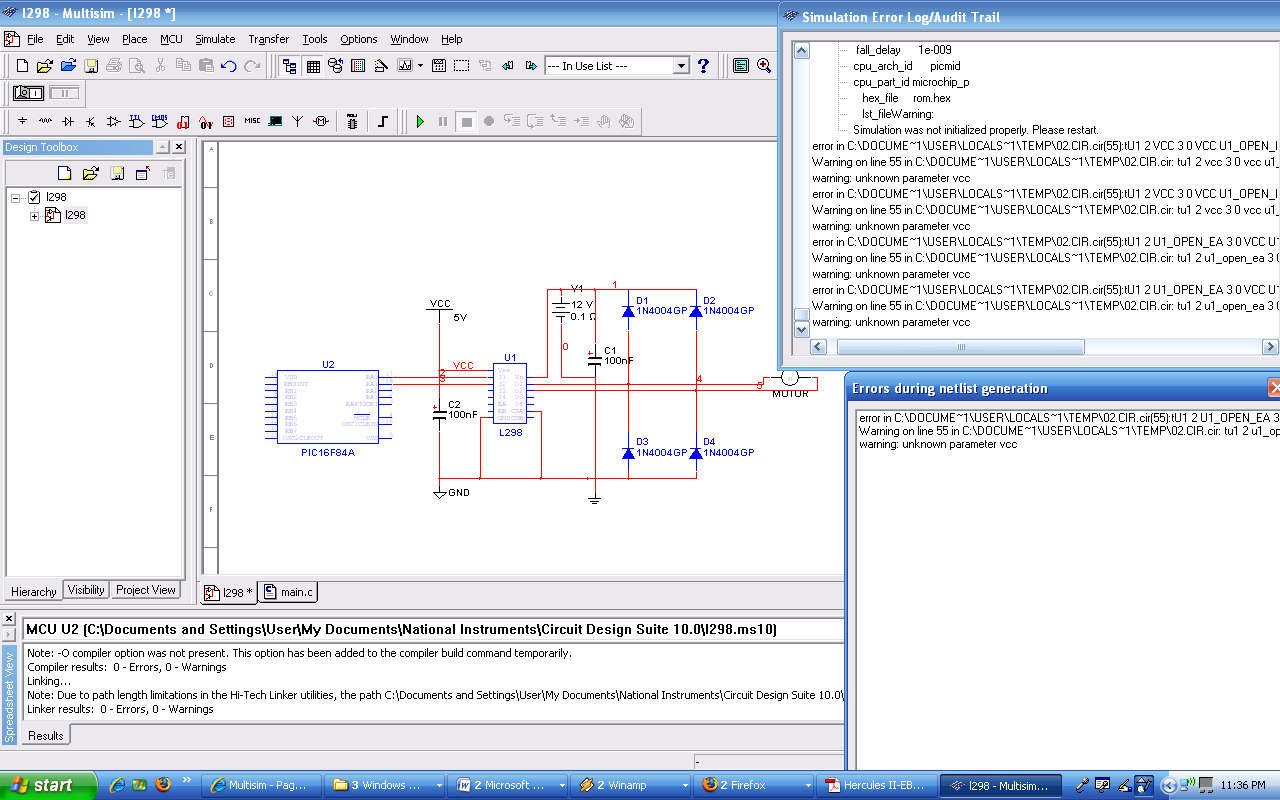The width and height of the screenshot is (1280, 800).
Task: Click the Save icon in main toolbar
Action: tap(91, 66)
